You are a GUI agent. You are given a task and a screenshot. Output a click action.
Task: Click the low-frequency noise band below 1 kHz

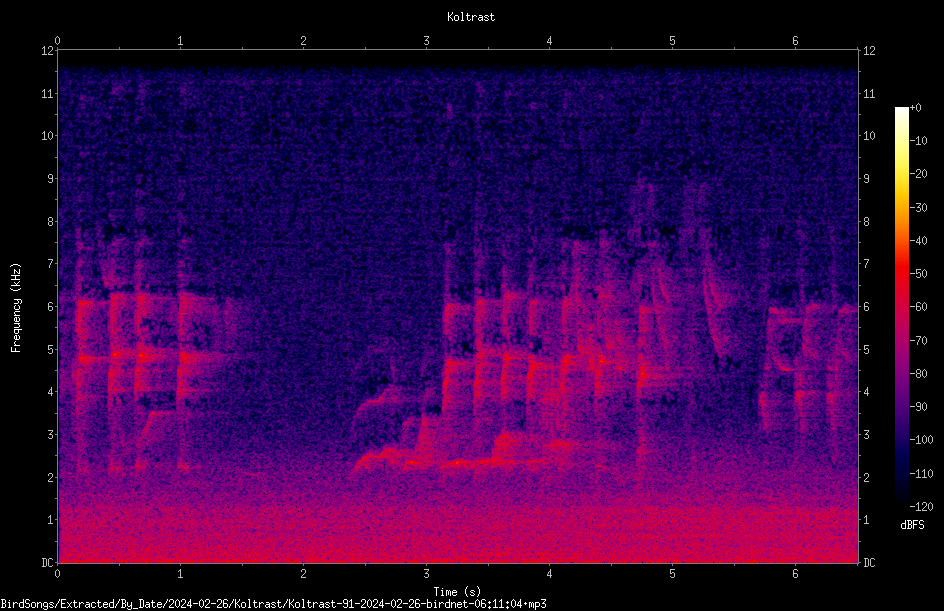458,536
